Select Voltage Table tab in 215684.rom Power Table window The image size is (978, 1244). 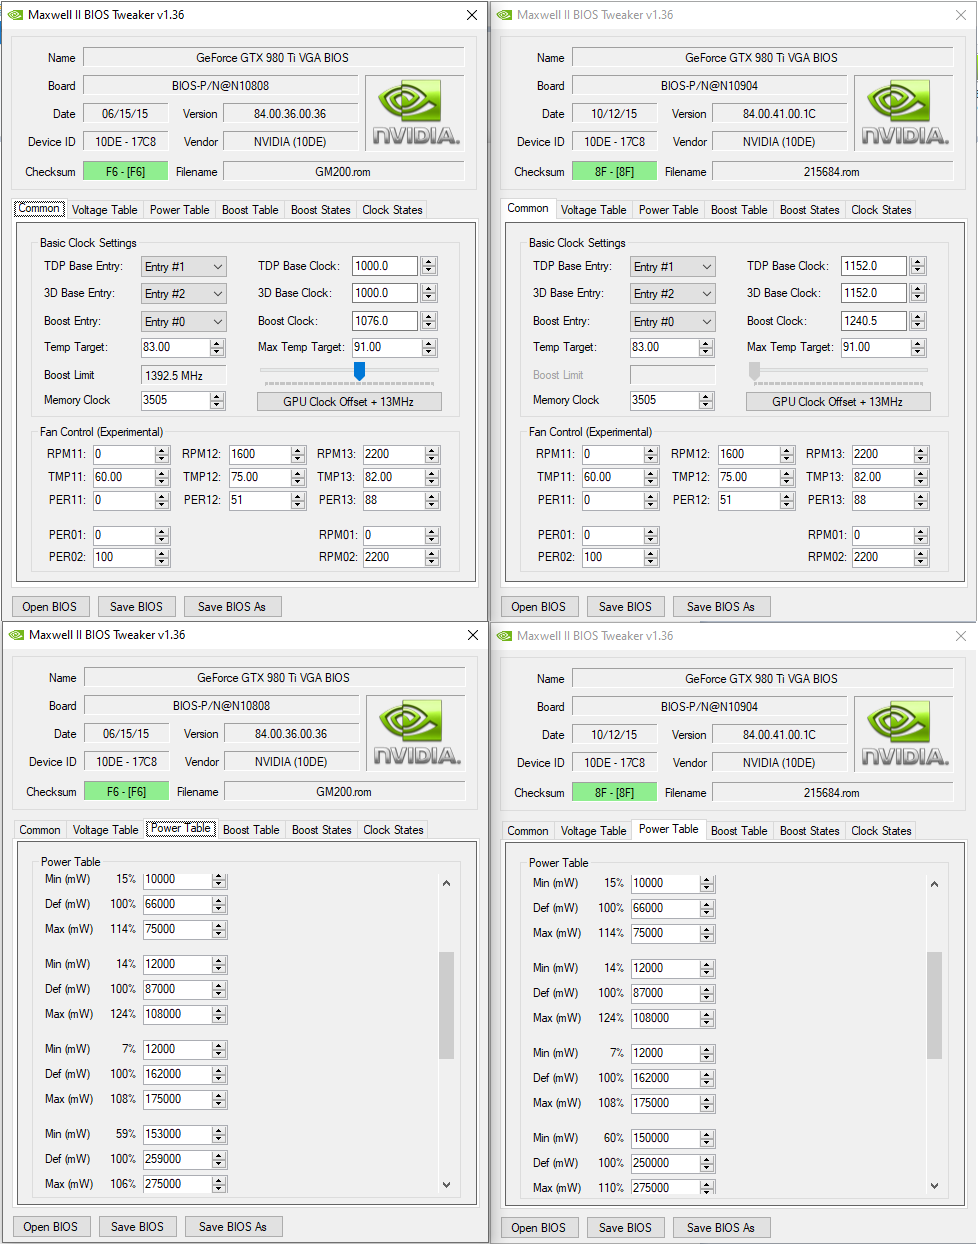pyautogui.click(x=593, y=831)
